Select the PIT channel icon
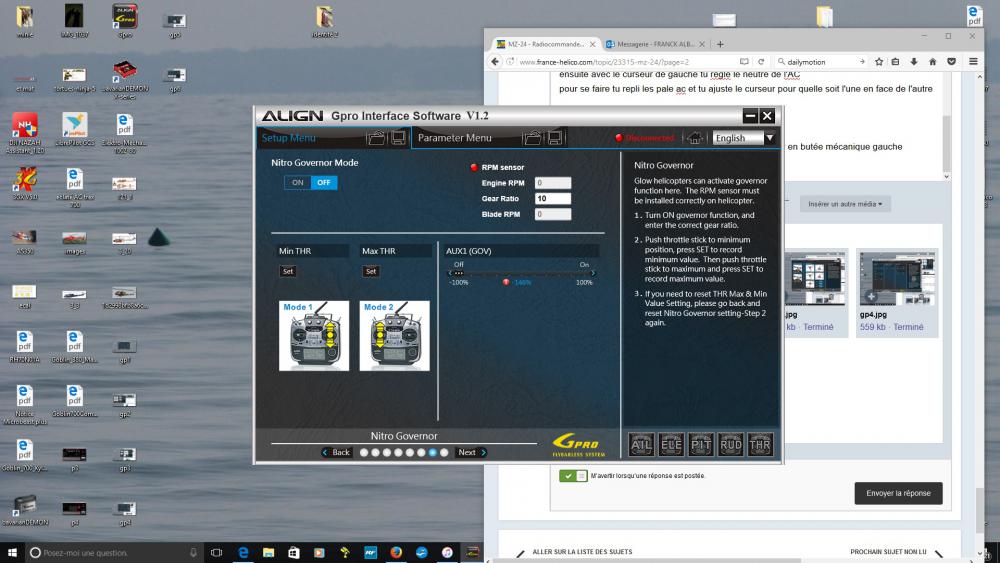Viewport: 1000px width, 563px height. (x=701, y=445)
